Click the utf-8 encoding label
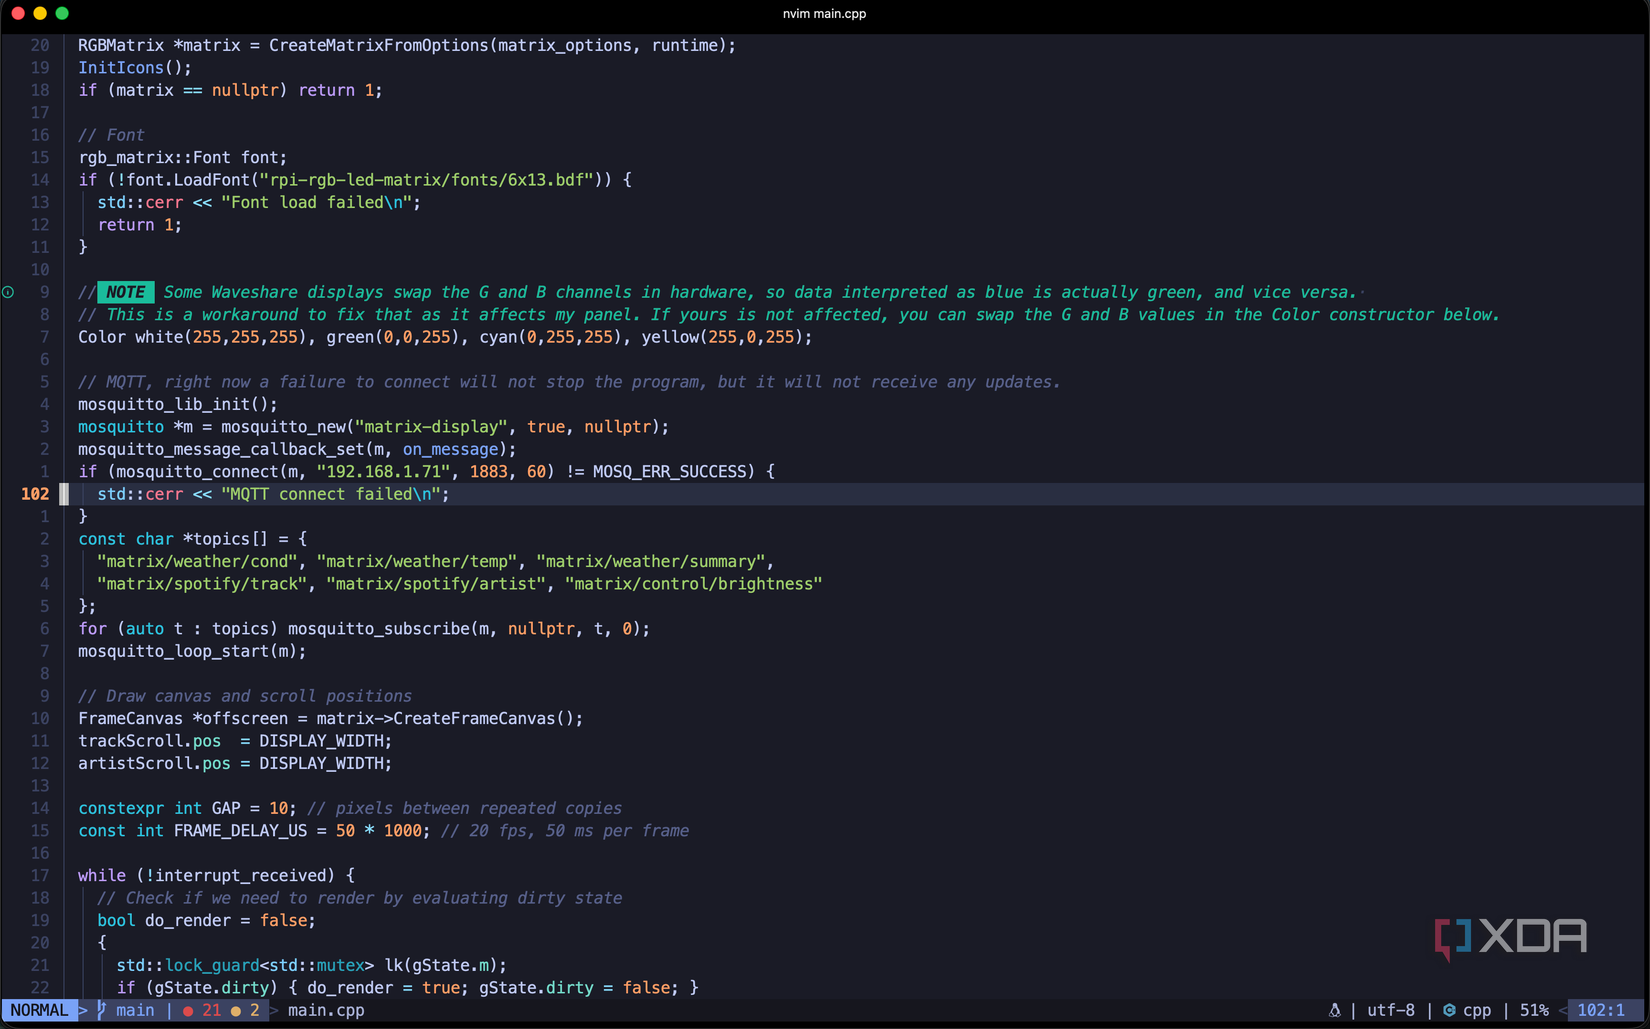1650x1029 pixels. [x=1390, y=1010]
